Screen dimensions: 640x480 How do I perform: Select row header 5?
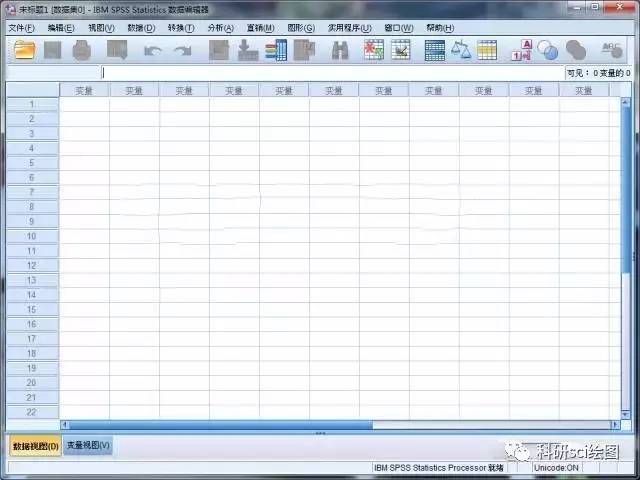(32, 163)
